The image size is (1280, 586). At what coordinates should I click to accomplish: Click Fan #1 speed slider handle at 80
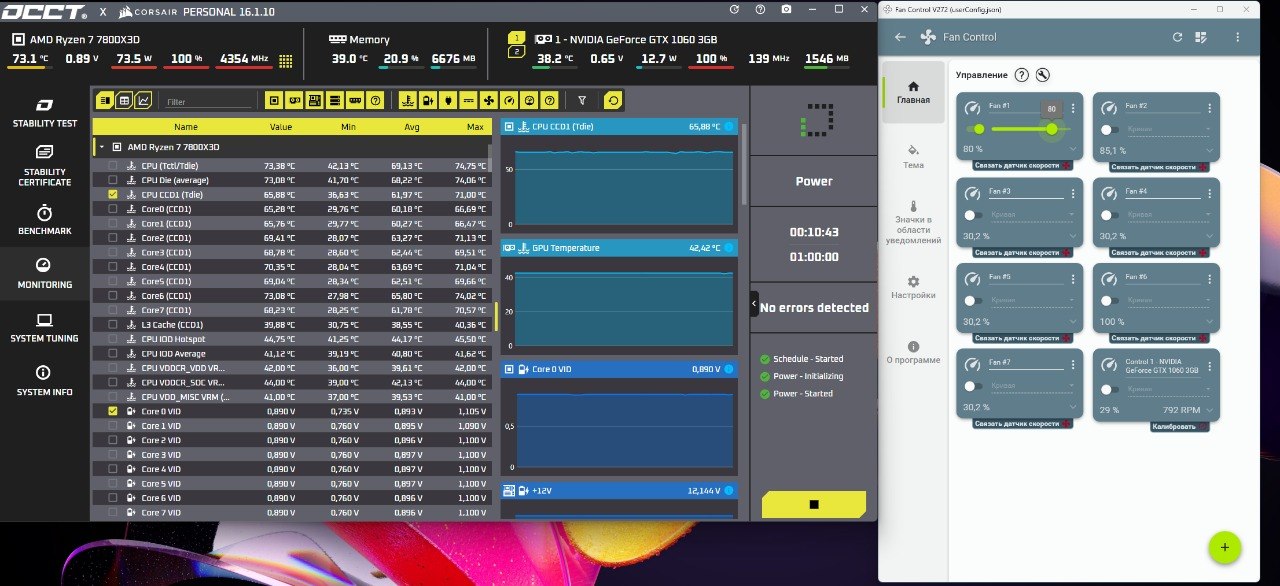(x=1052, y=129)
